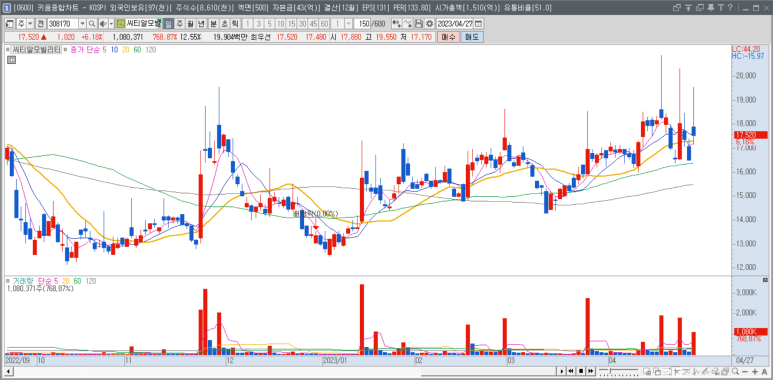Open the calendar date picker icon
This screenshot has height=380, width=773.
478,24
